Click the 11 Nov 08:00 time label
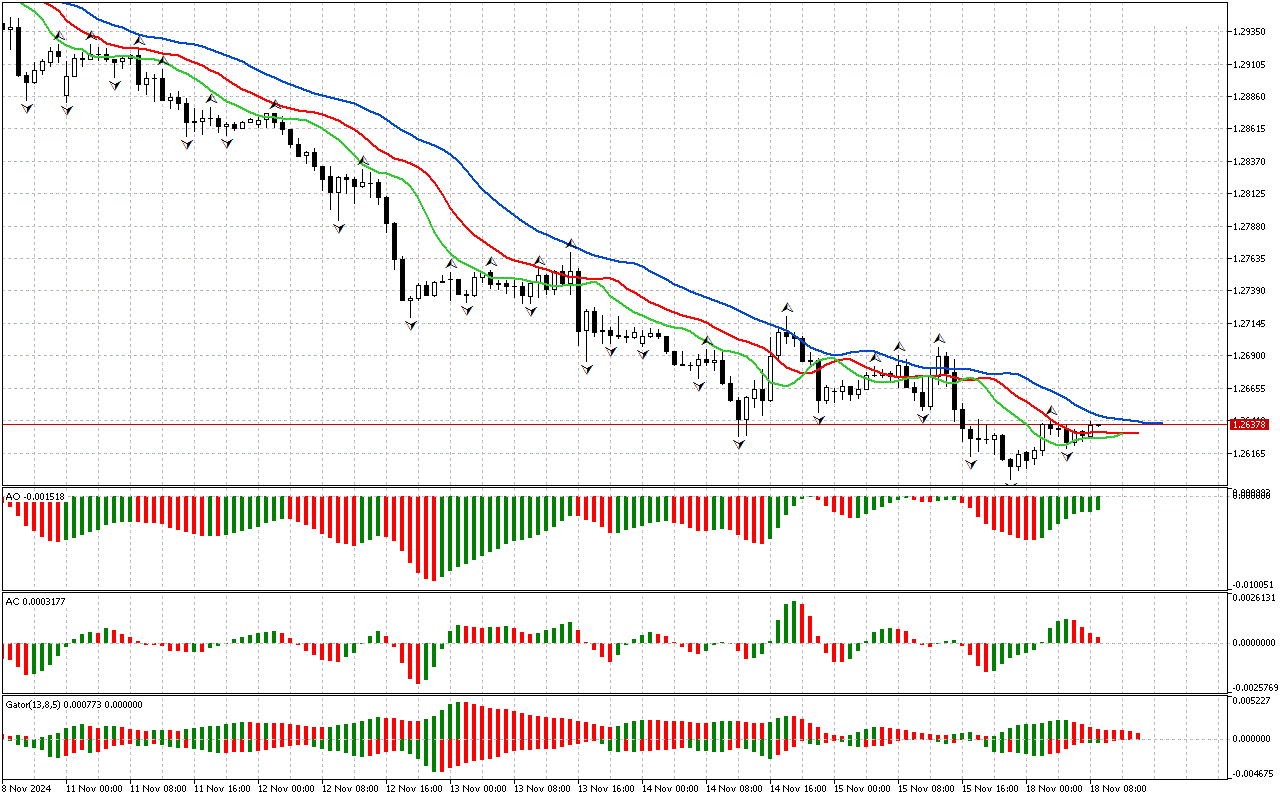The image size is (1280, 800). click(x=158, y=789)
